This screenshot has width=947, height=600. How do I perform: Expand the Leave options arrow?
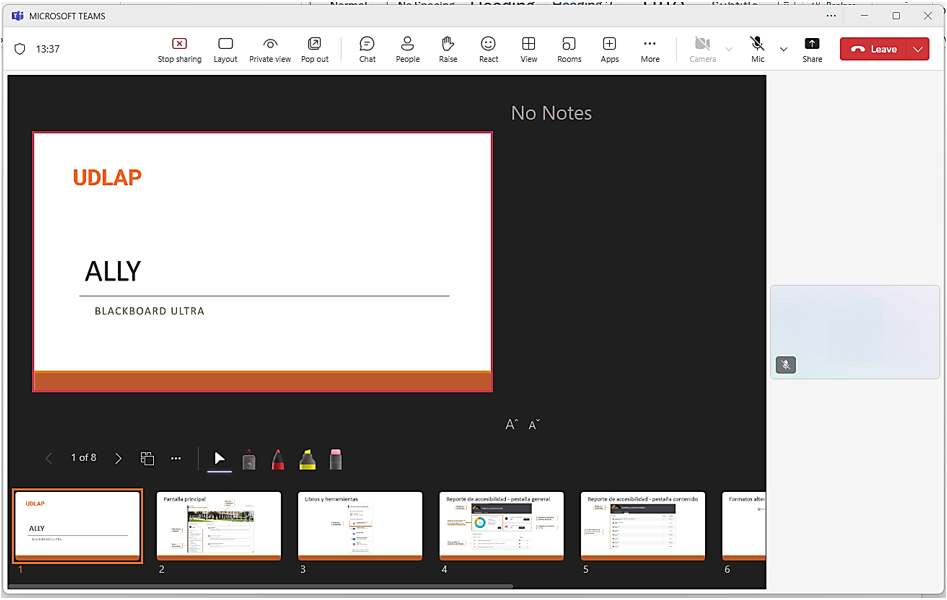tap(918, 49)
